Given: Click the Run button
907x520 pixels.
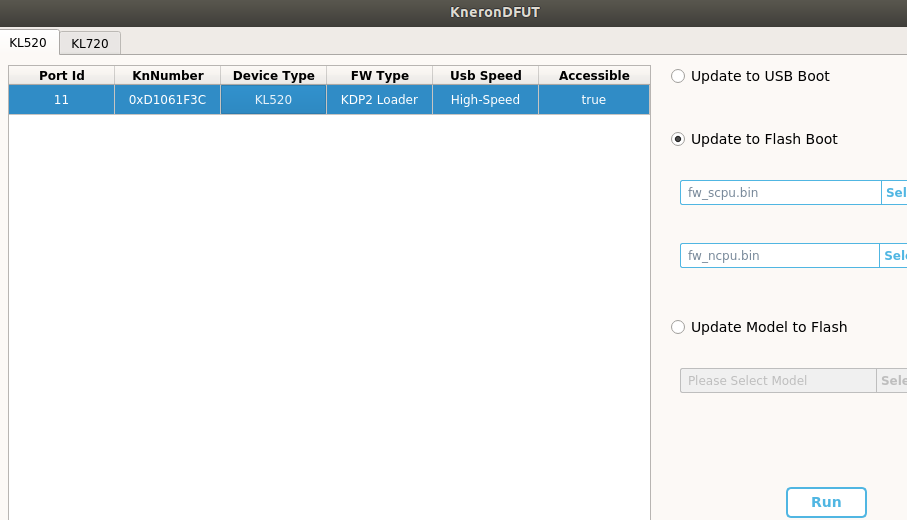Looking at the screenshot, I should [x=826, y=502].
